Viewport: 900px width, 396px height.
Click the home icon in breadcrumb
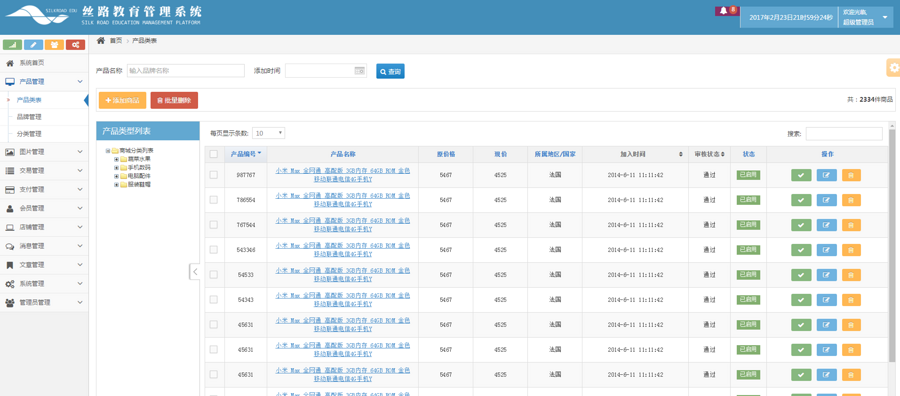click(100, 40)
